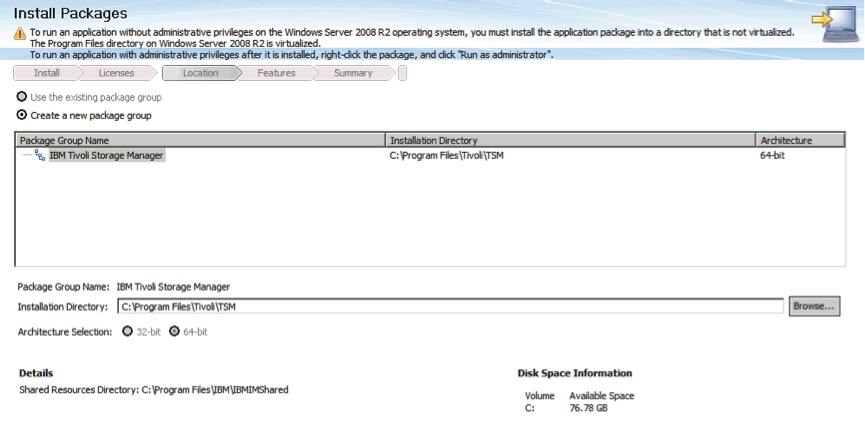Click the Install Packages title
The width and height of the screenshot is (865, 433).
click(70, 13)
